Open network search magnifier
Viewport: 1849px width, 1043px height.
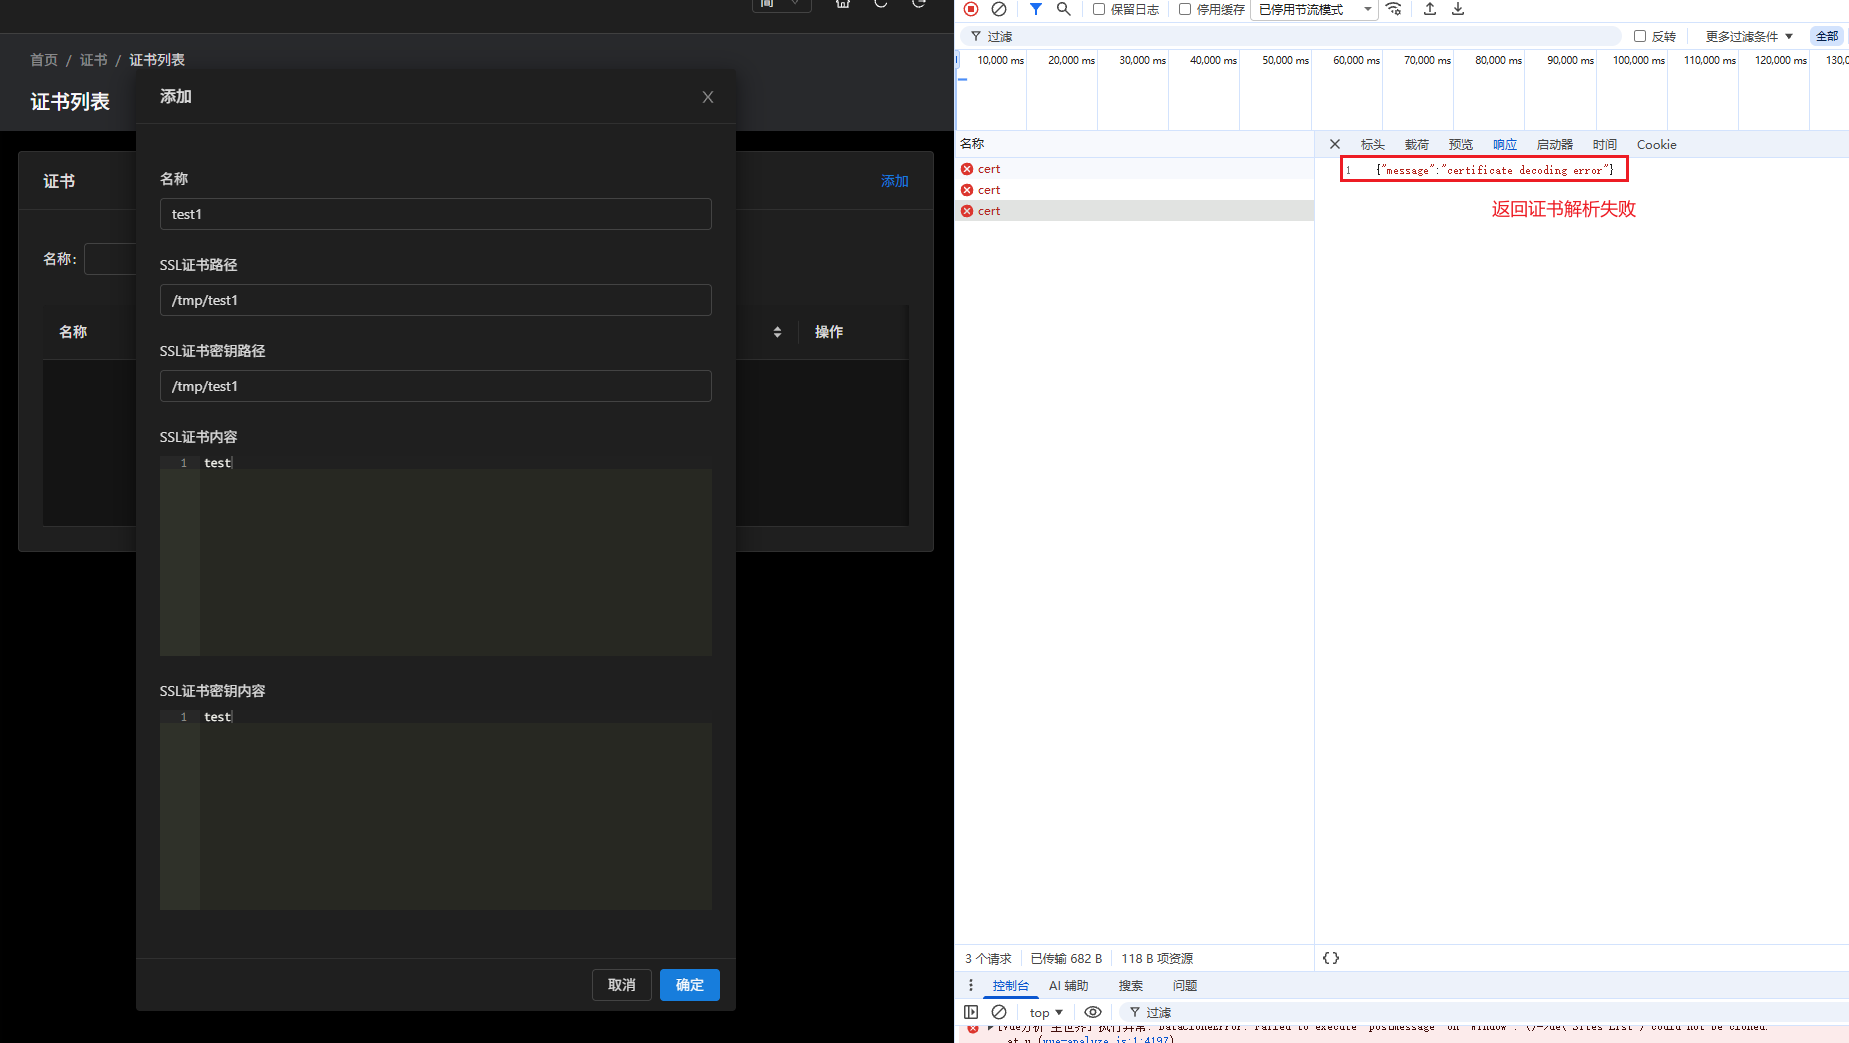click(1064, 9)
